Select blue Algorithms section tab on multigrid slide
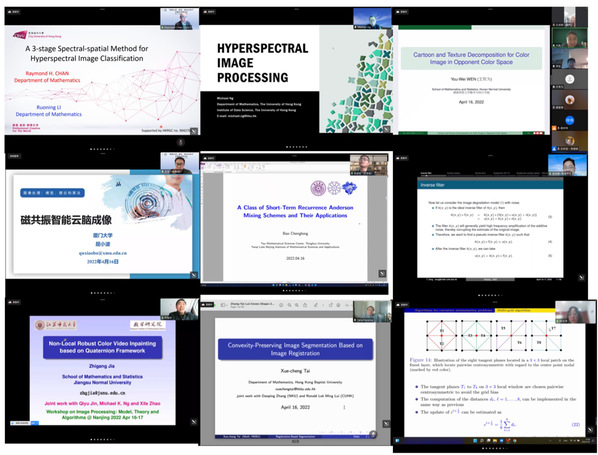Screen dimensions: 598x455 [449, 310]
